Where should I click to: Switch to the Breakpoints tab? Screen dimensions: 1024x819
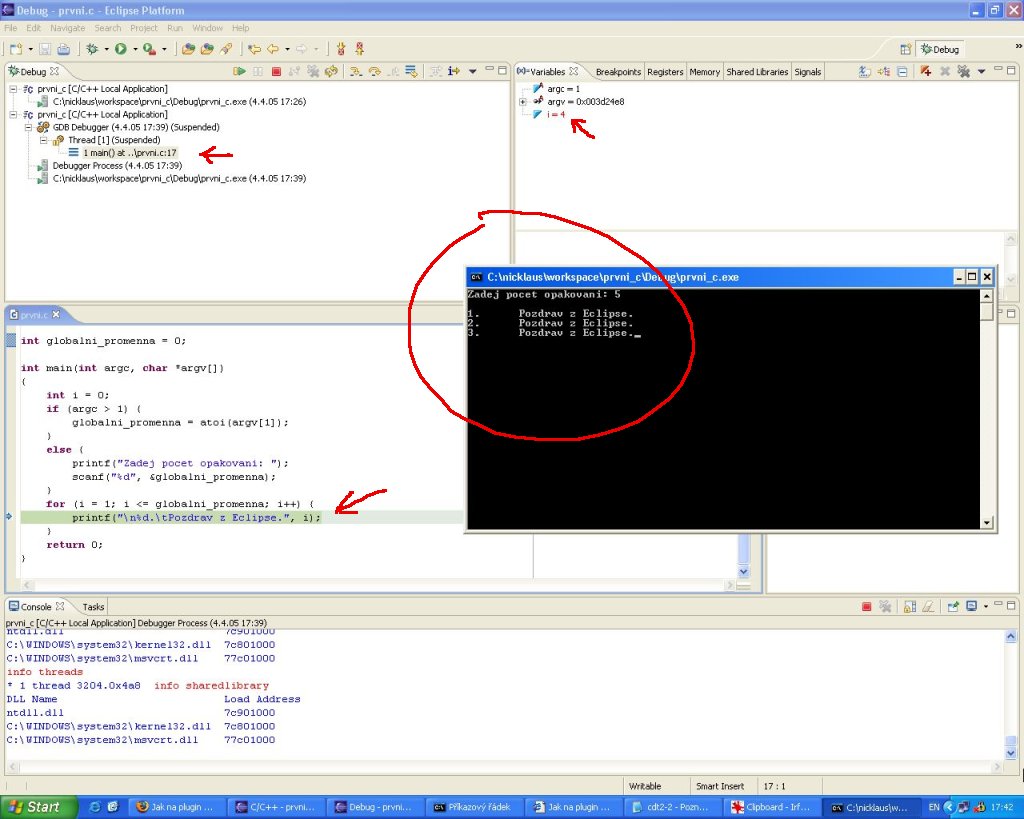tap(618, 72)
